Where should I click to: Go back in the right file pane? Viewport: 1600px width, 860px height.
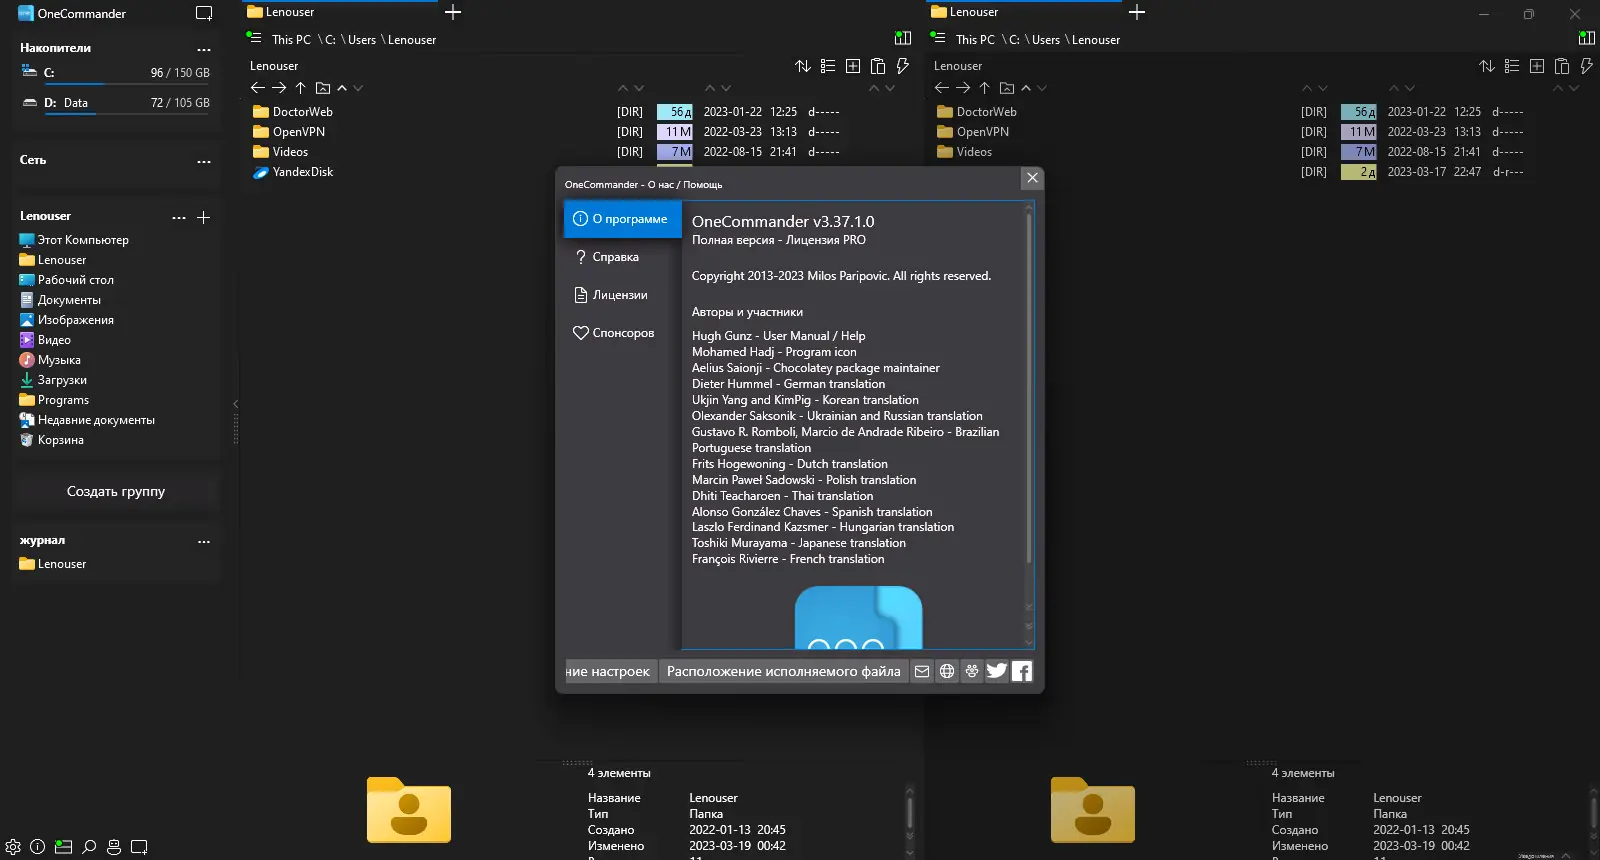pos(942,88)
